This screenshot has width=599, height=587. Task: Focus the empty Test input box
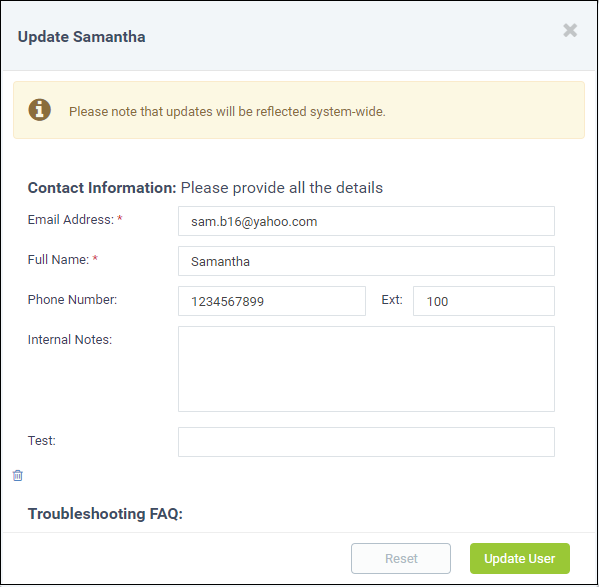click(x=366, y=442)
